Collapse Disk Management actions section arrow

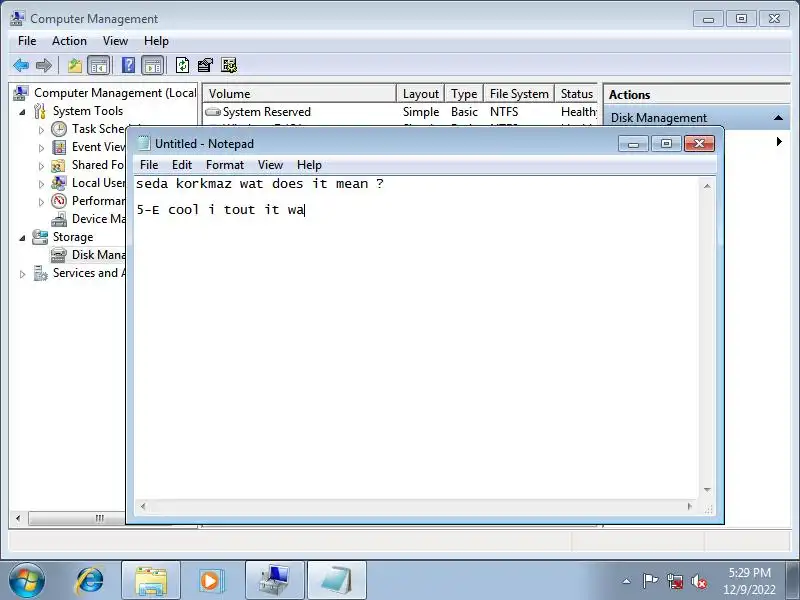[x=778, y=118]
